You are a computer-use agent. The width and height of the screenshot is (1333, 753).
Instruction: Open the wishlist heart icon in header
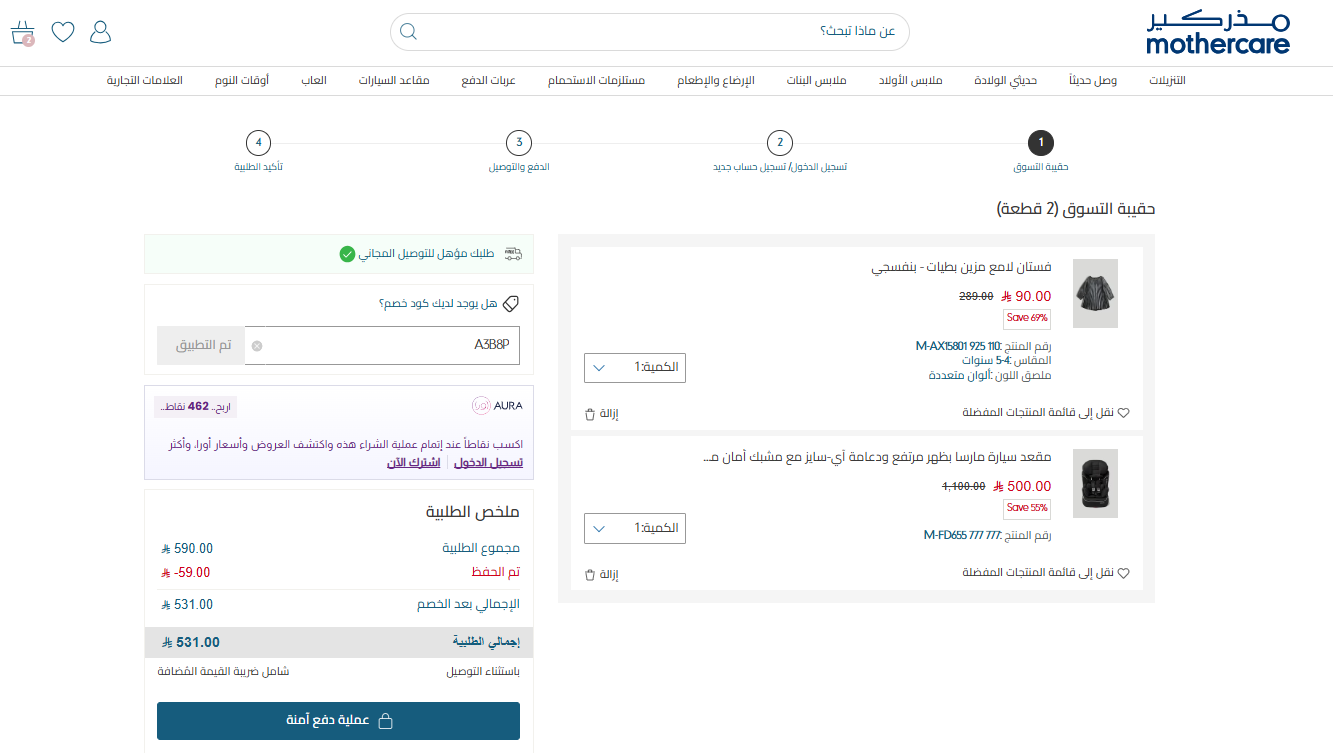click(62, 32)
